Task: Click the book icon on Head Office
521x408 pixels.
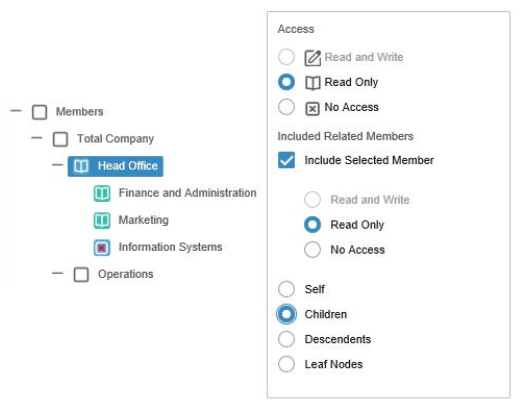Action: coord(81,166)
